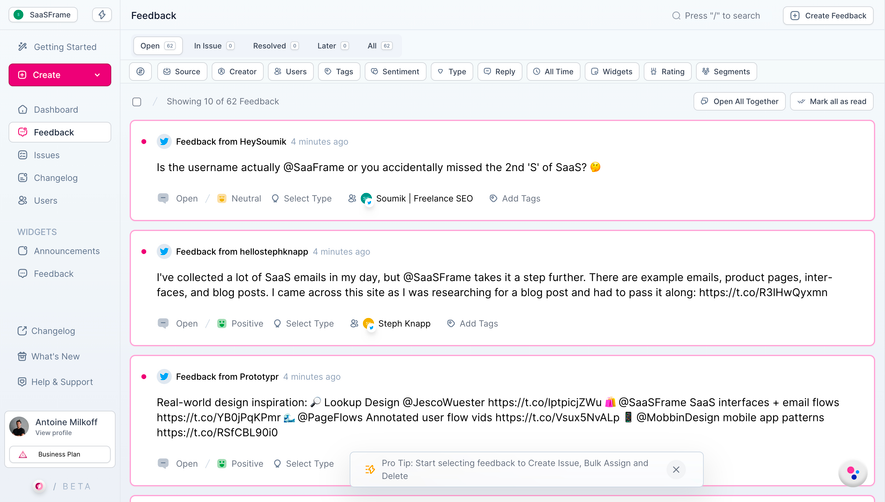Add Tags to hellostephknapp feedback
This screenshot has width=885, height=502.
click(x=472, y=324)
